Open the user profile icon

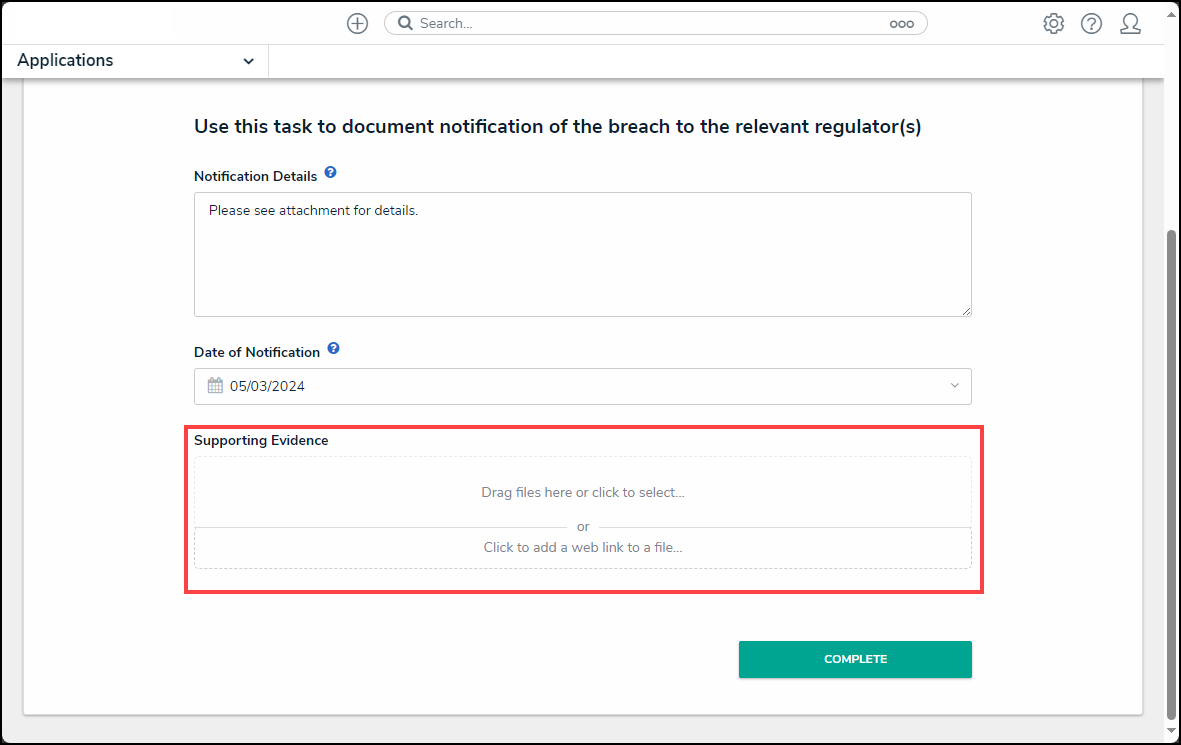[x=1130, y=24]
